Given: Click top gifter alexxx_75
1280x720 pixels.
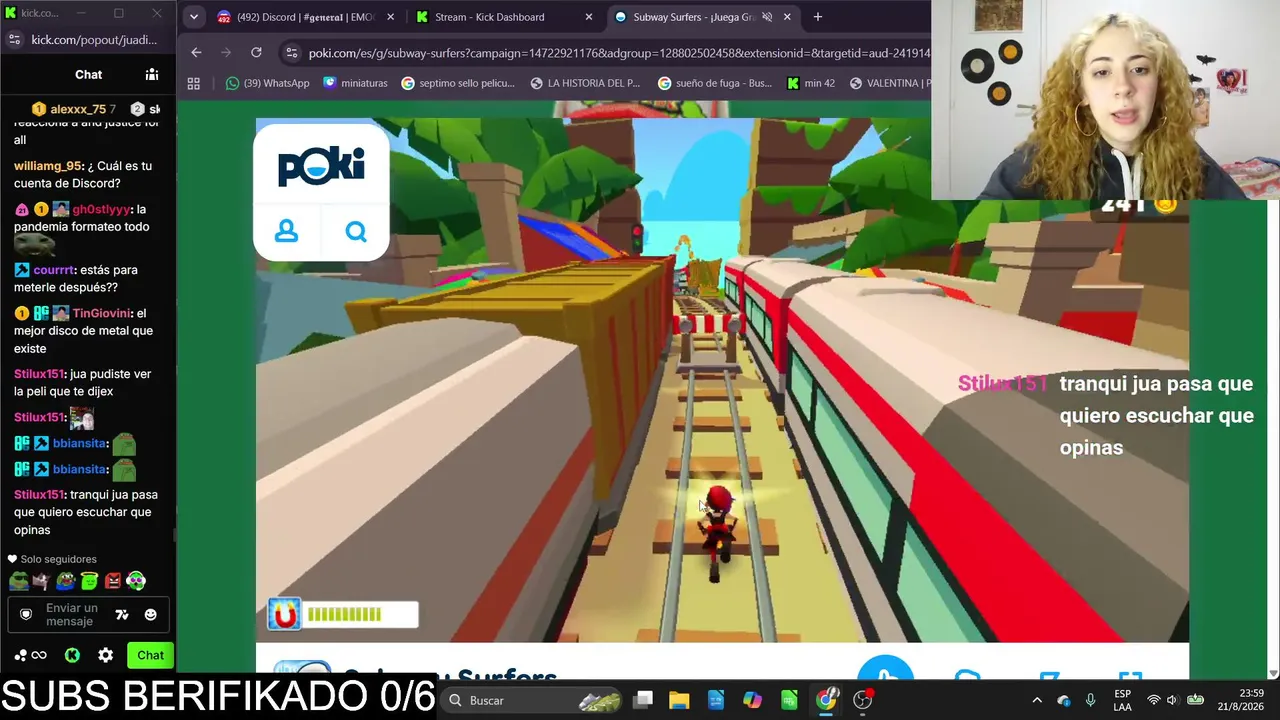Looking at the screenshot, I should coord(78,109).
